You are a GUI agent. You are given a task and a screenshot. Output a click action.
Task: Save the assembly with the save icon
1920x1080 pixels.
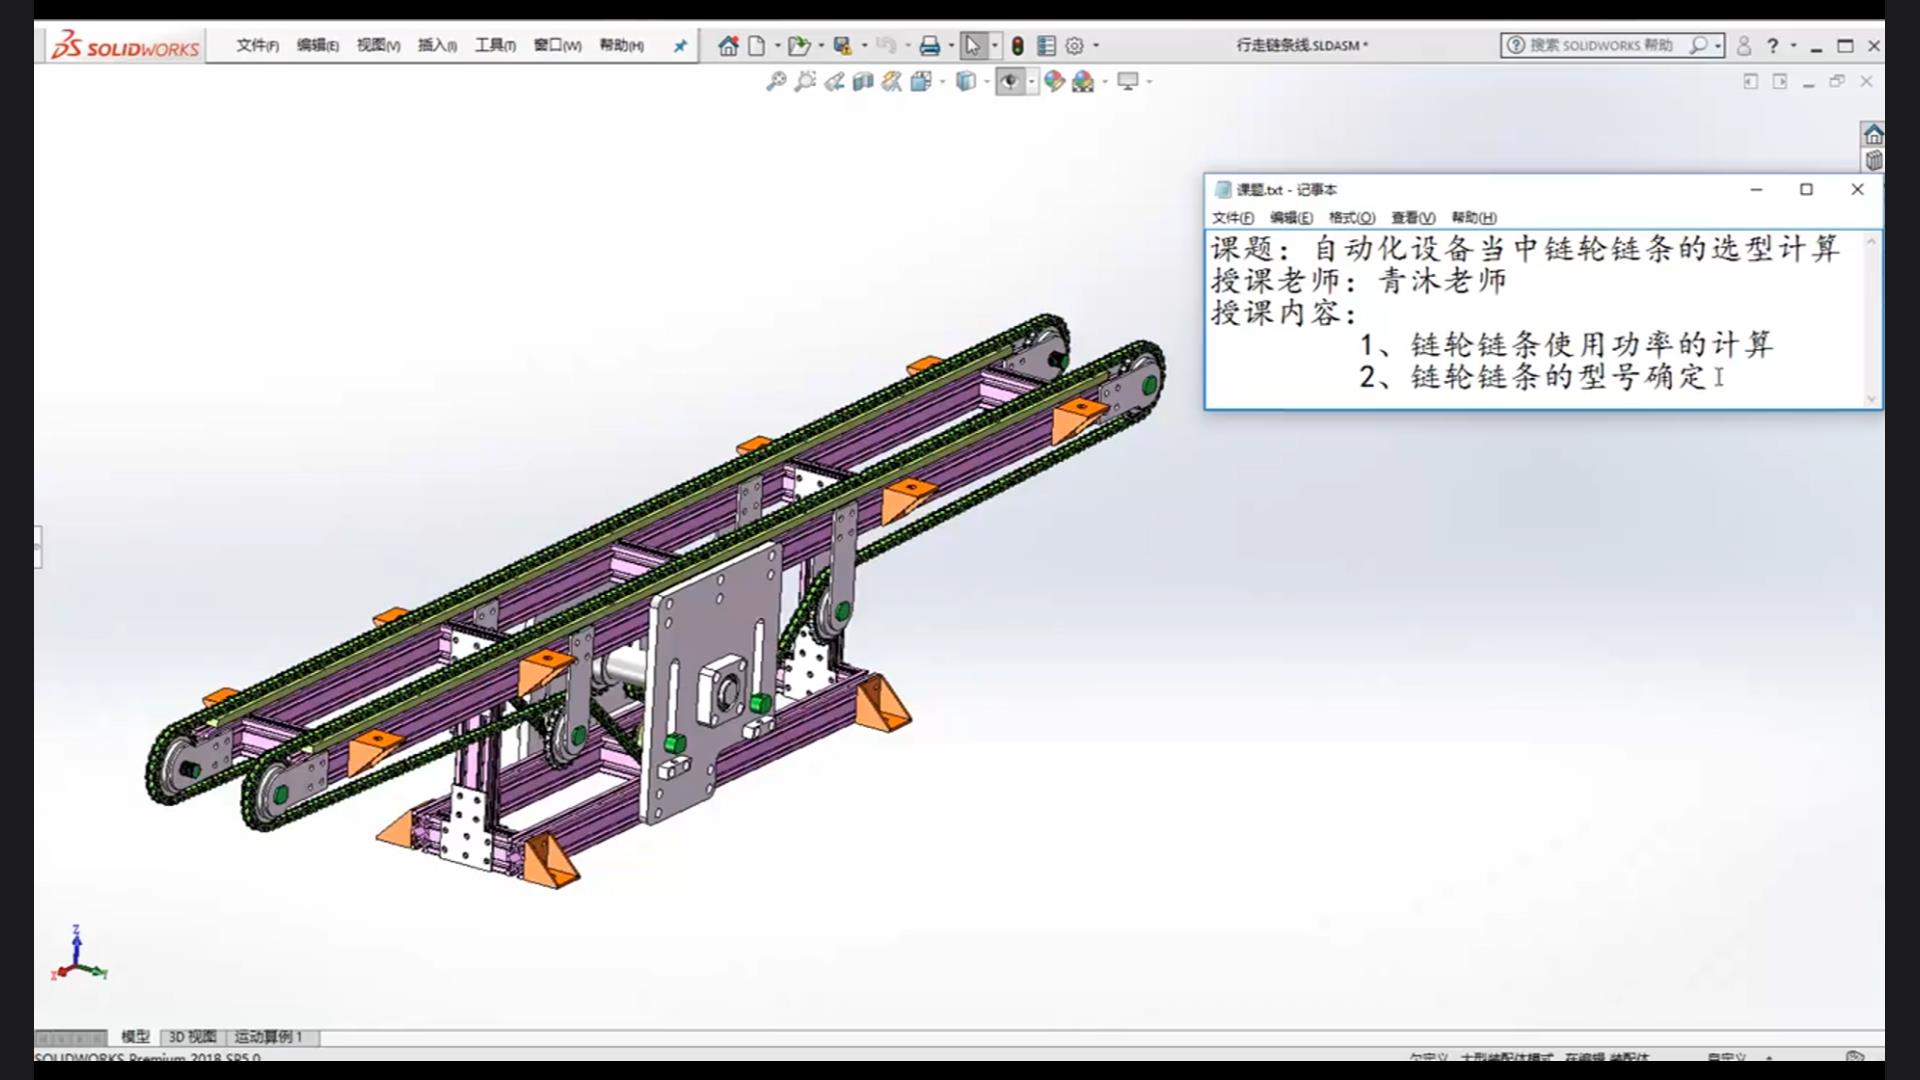coord(842,46)
